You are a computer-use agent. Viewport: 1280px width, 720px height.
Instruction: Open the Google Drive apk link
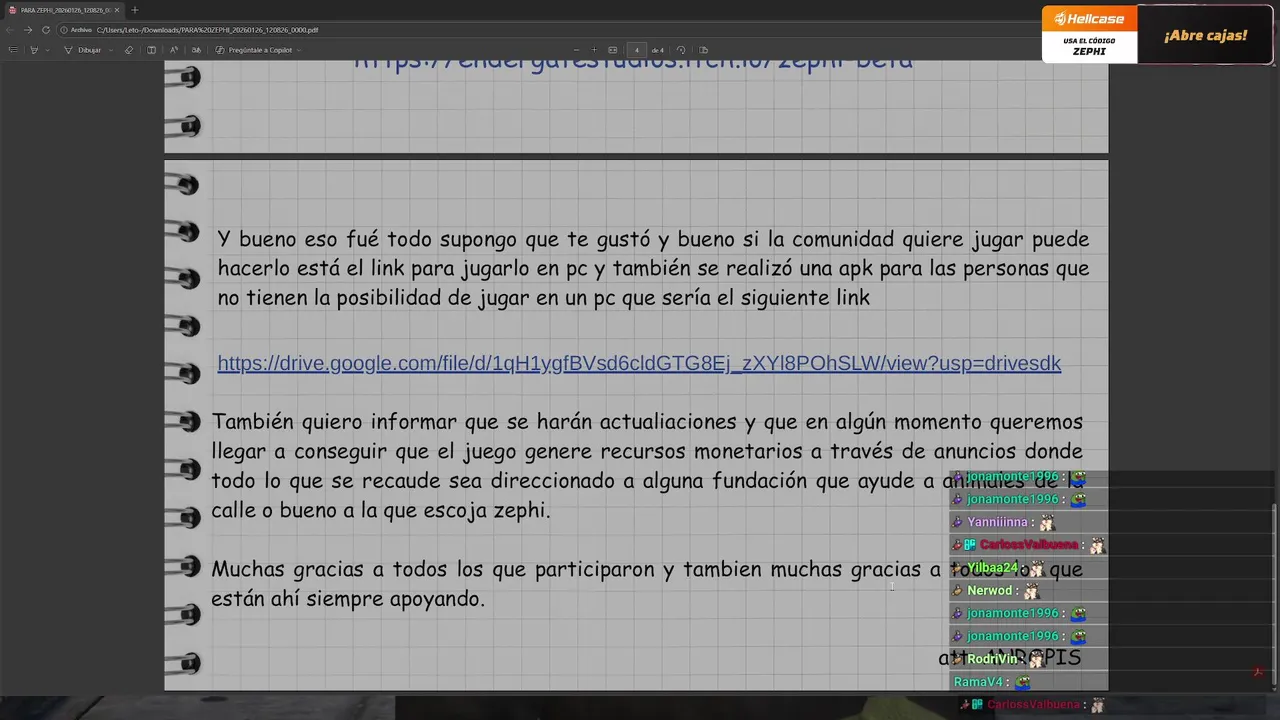coord(639,363)
